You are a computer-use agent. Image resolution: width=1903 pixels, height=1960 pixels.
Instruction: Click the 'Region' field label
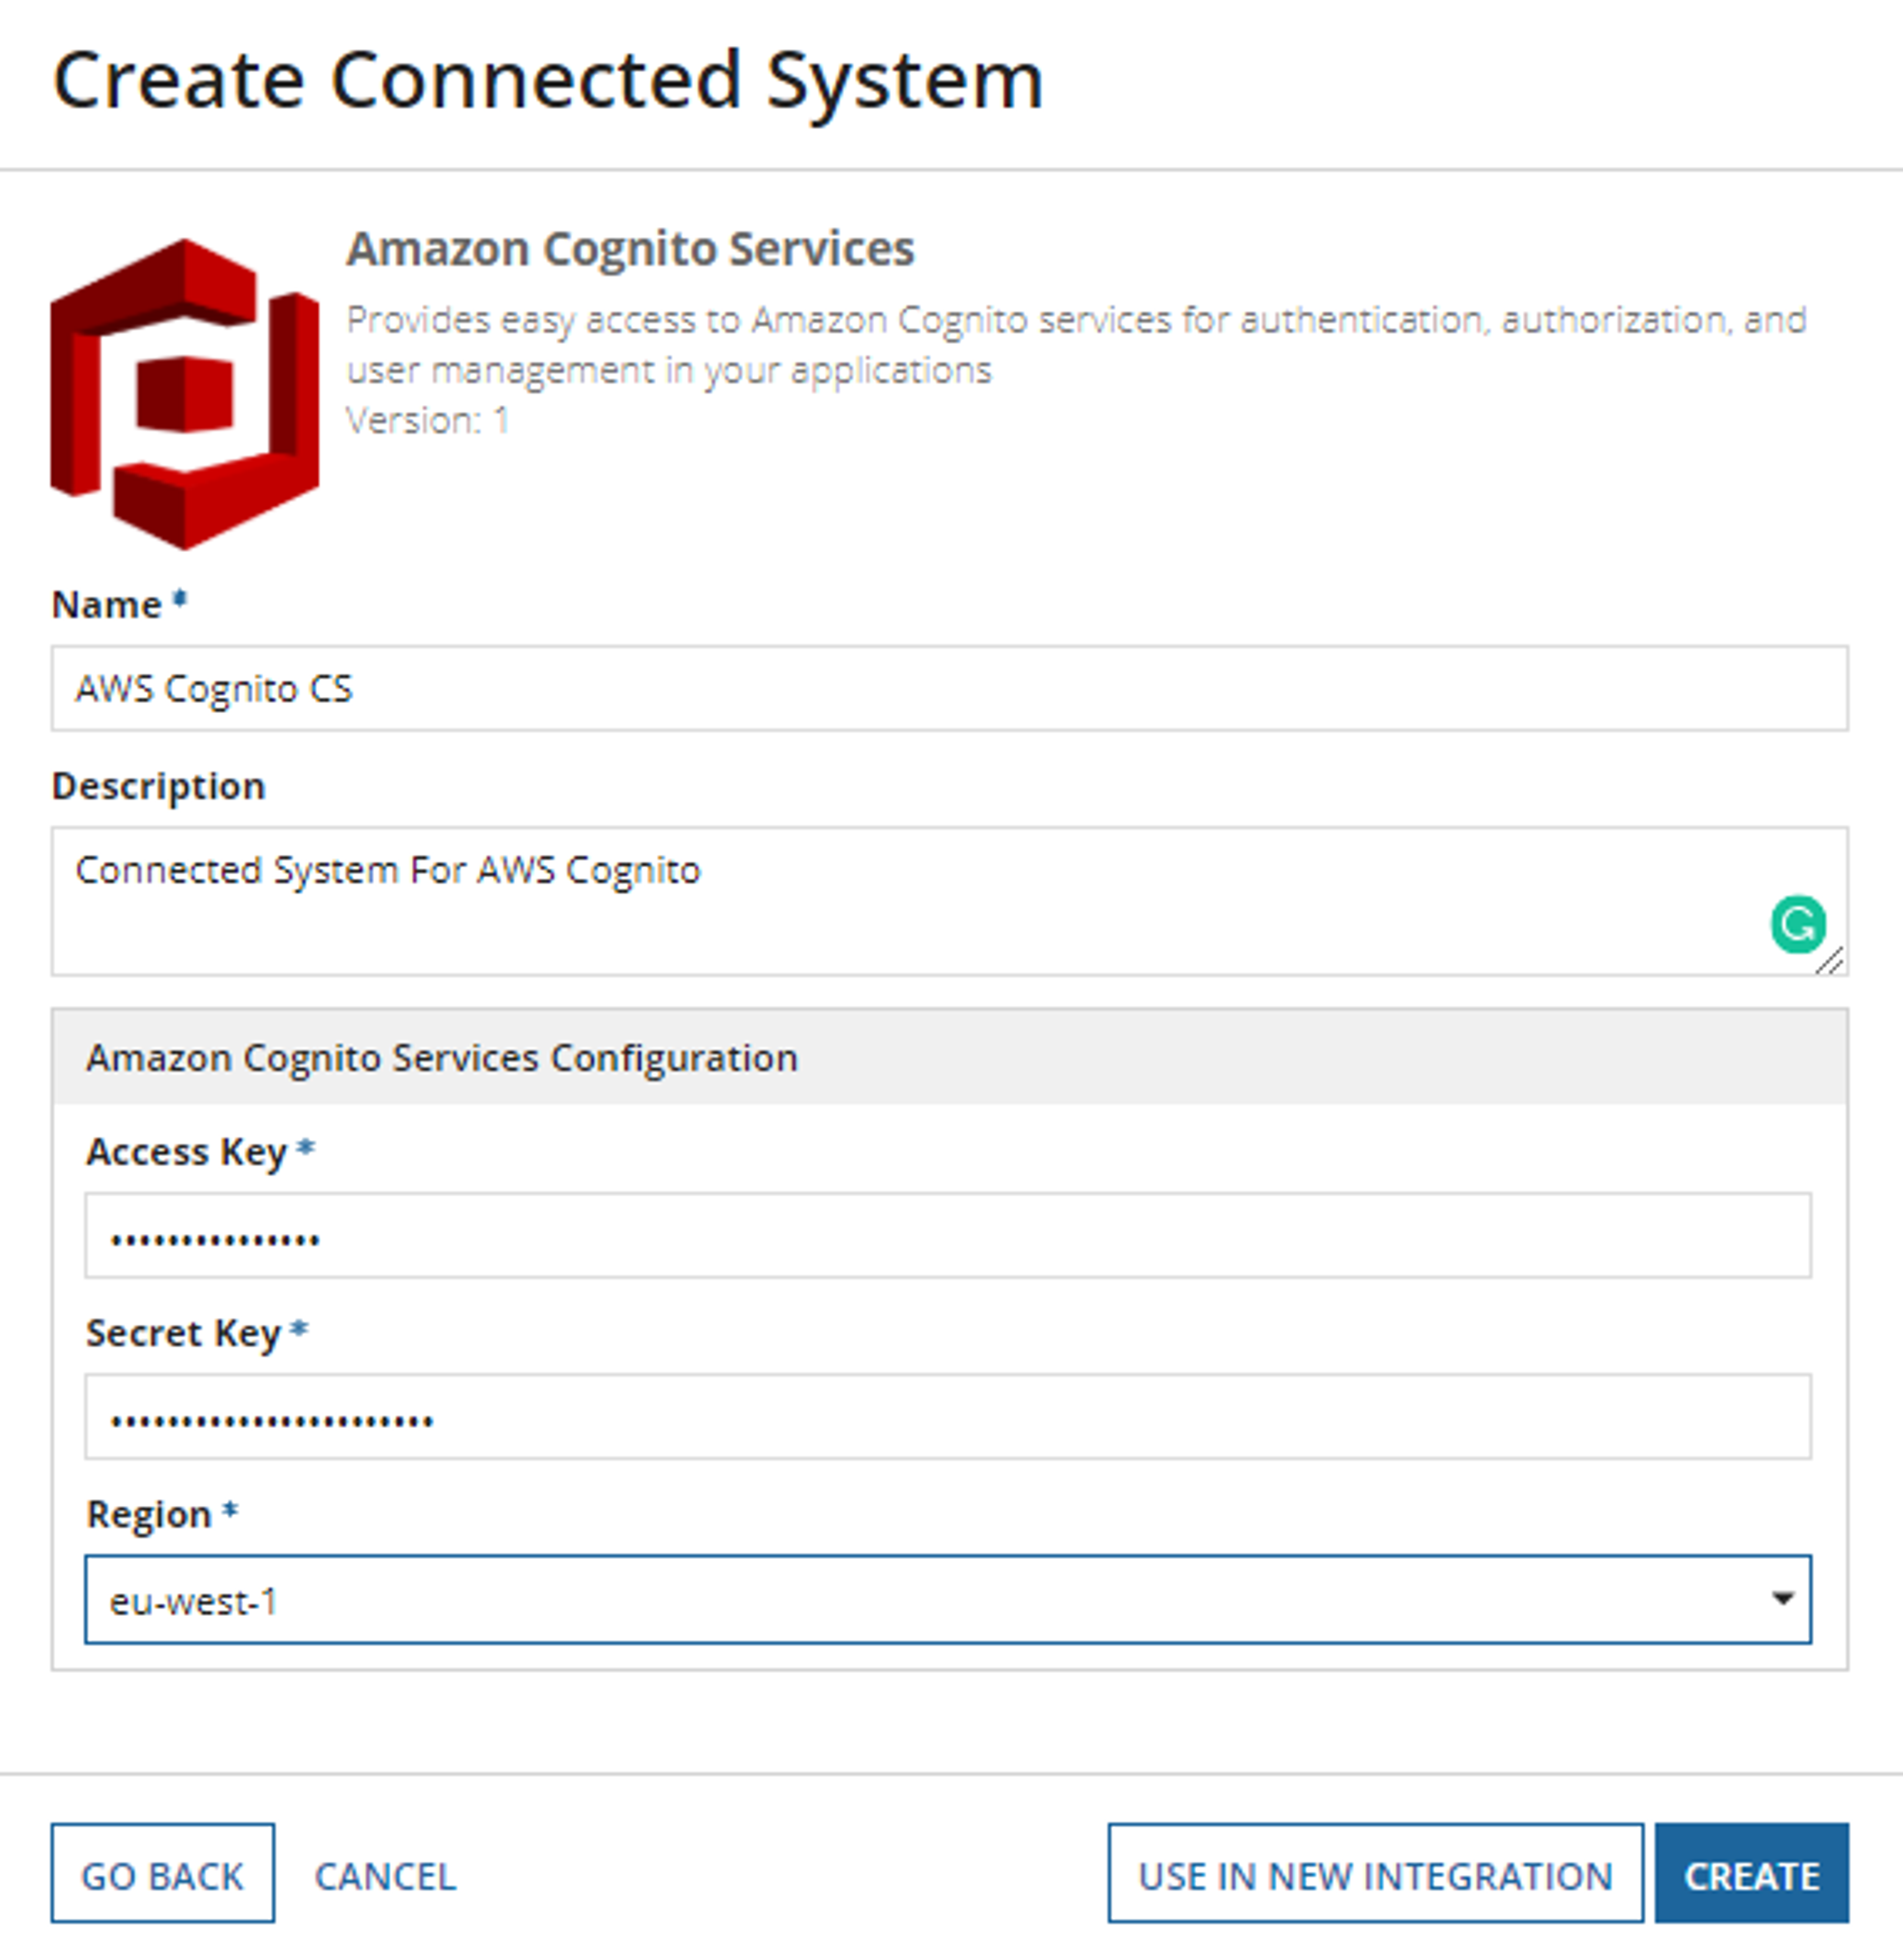click(149, 1514)
